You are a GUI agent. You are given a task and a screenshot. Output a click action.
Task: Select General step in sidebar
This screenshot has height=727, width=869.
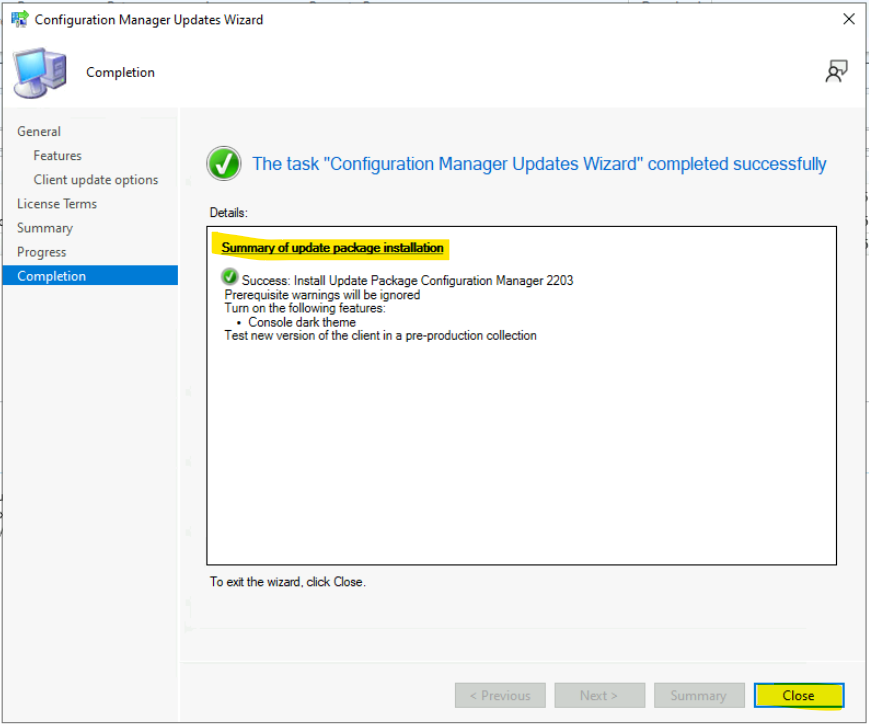(39, 132)
